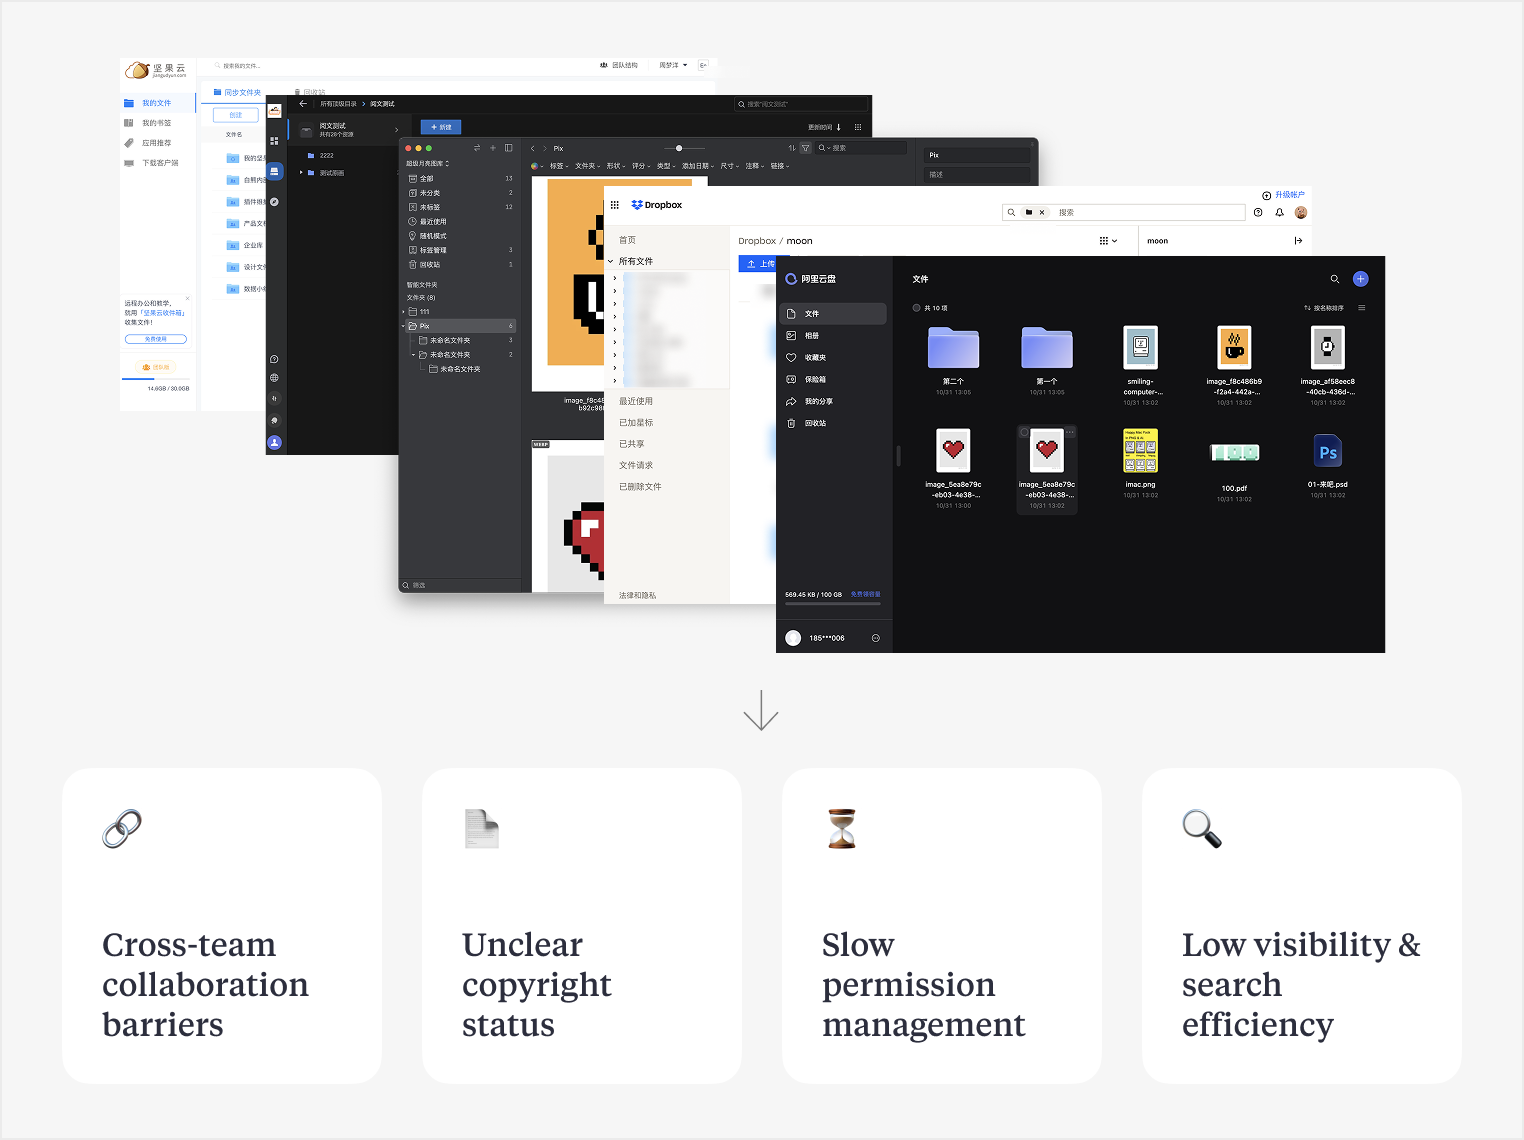Screen dimensions: 1524x1140
Task: Select 收藏夹 favorites in 阿里云盘 sidebar
Action: click(x=814, y=357)
